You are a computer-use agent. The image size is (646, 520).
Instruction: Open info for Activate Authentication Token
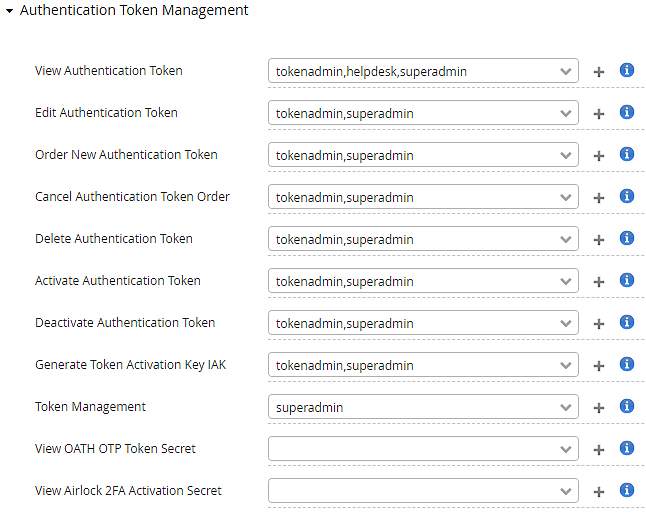(x=627, y=281)
